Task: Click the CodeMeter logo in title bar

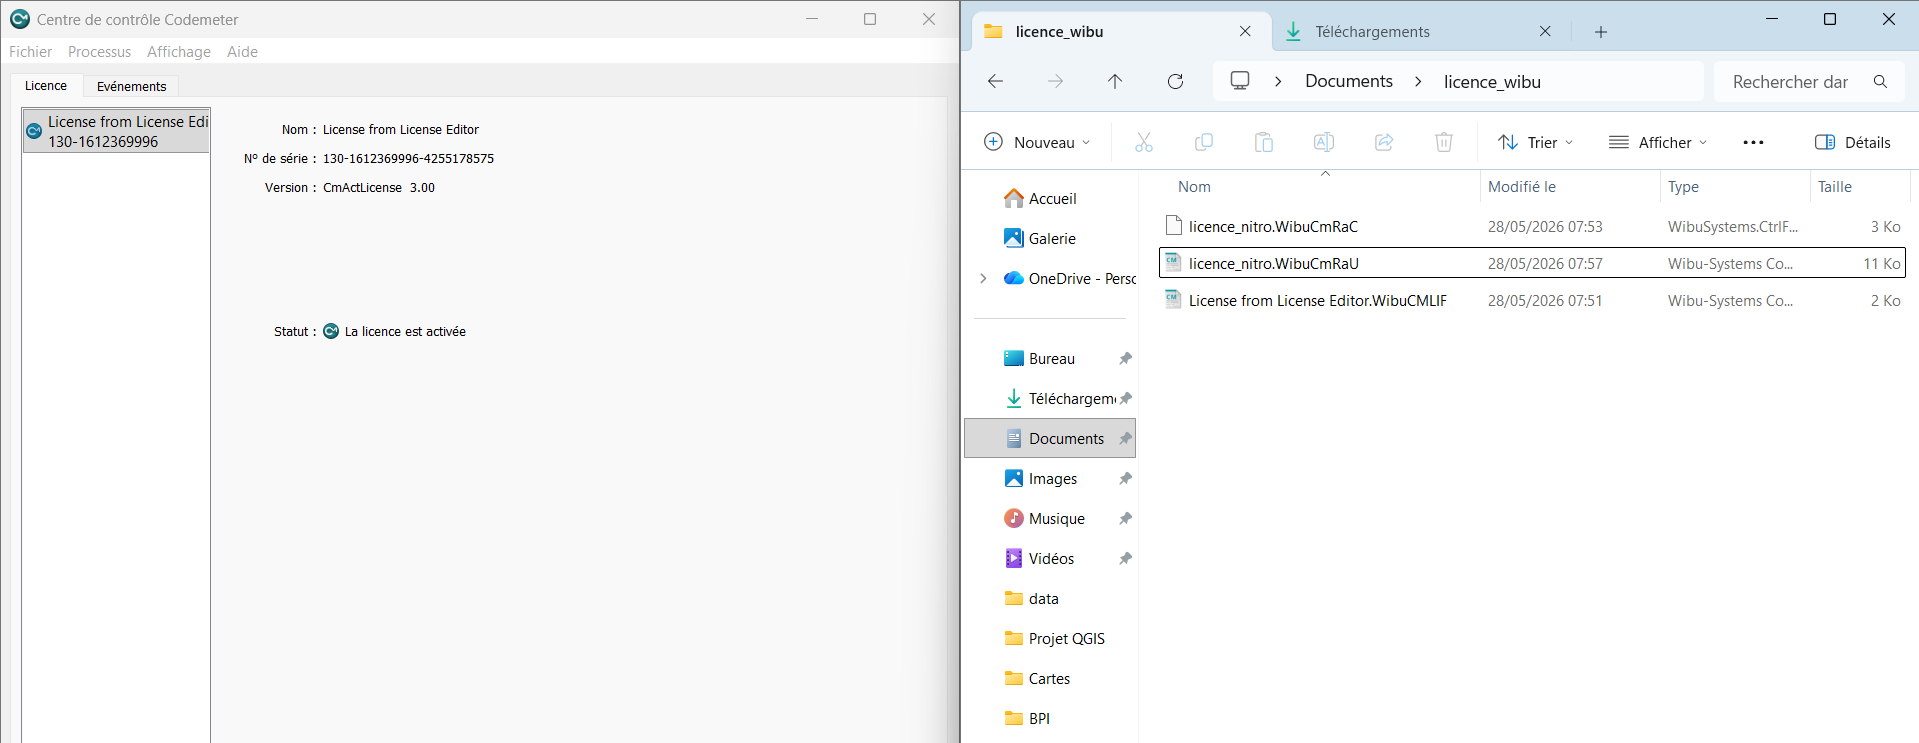Action: tap(19, 19)
